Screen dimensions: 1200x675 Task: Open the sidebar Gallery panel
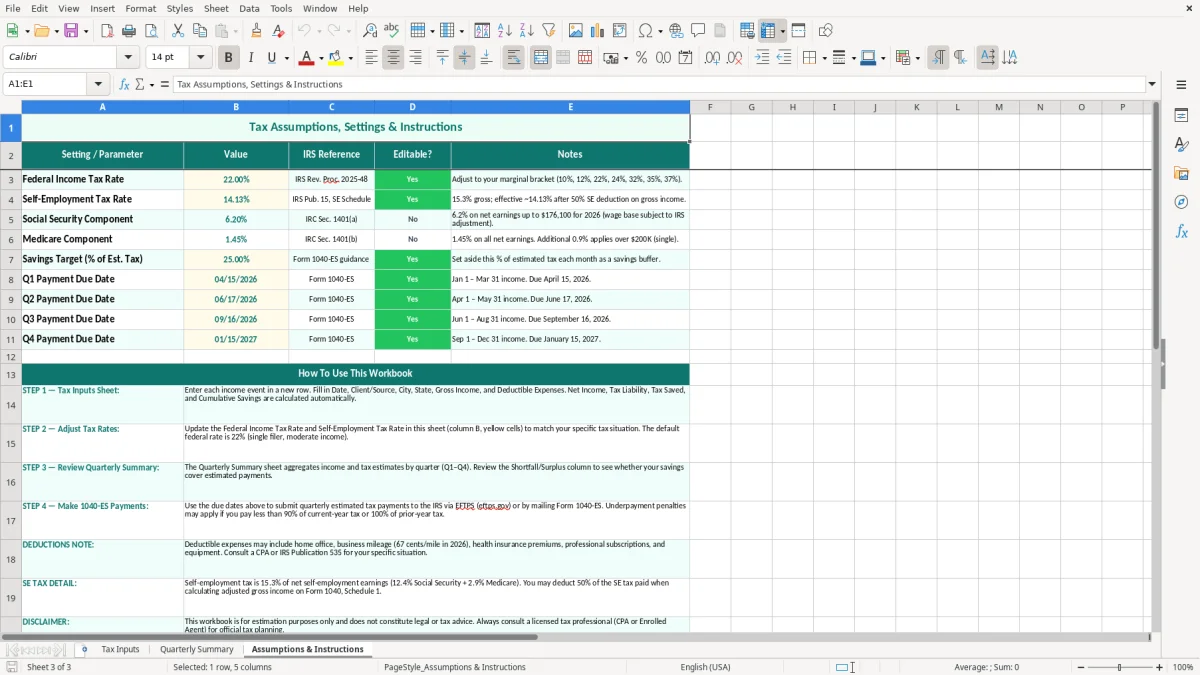coord(1181,173)
